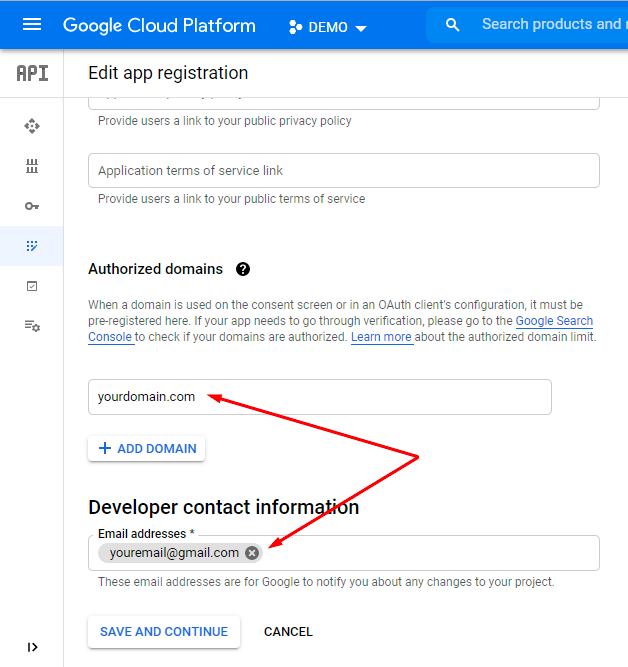Click the yourdomain.com domain field
This screenshot has height=667, width=628.
click(x=319, y=397)
